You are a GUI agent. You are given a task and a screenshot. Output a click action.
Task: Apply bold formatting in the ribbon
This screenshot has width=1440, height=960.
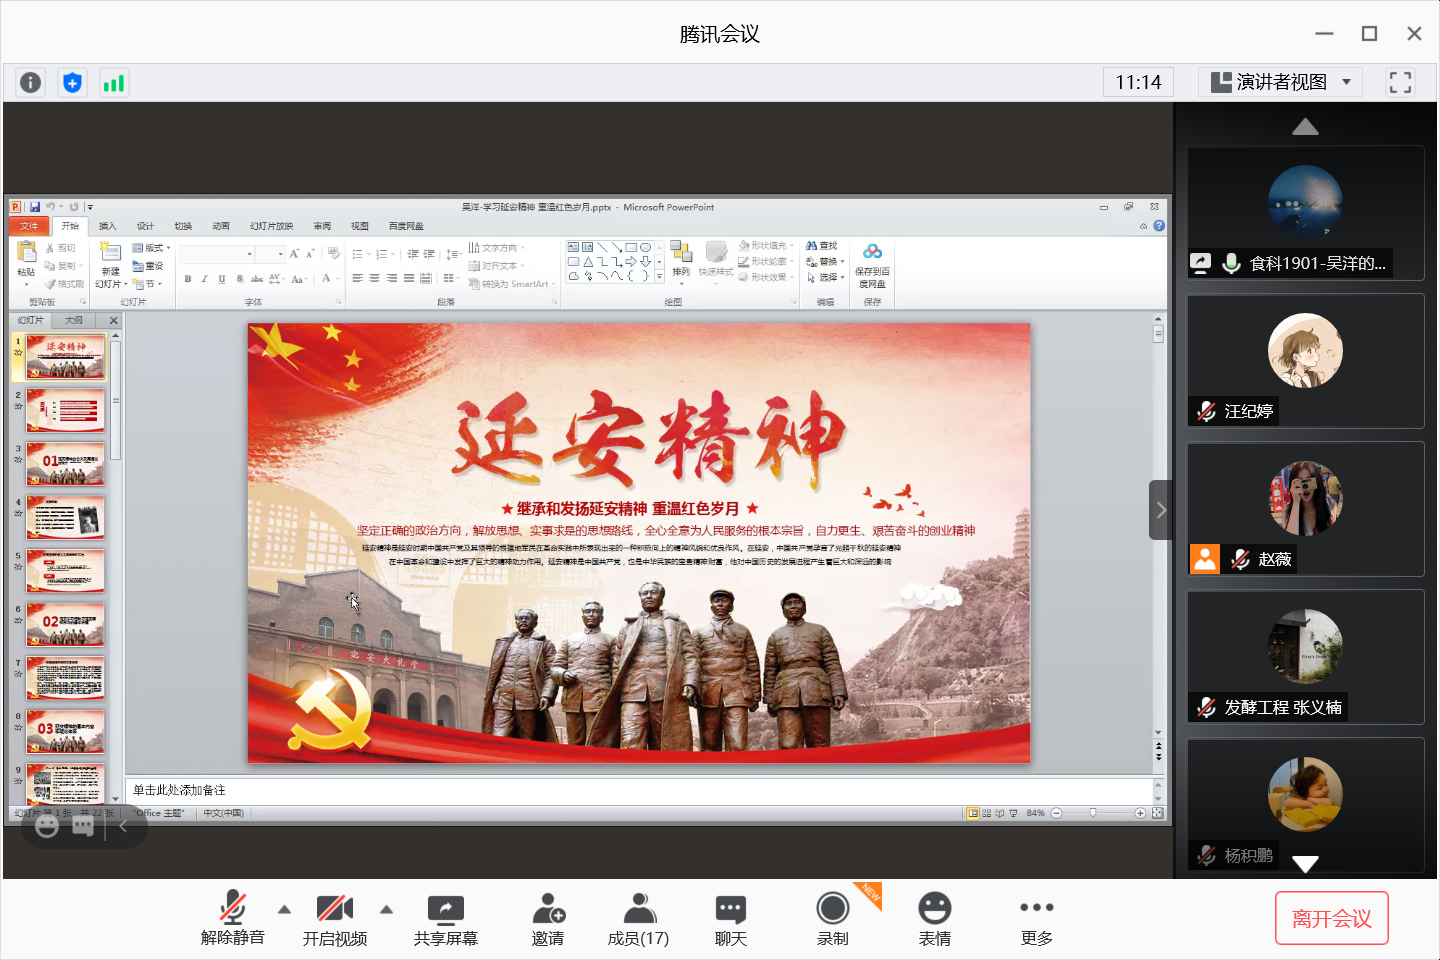(188, 277)
